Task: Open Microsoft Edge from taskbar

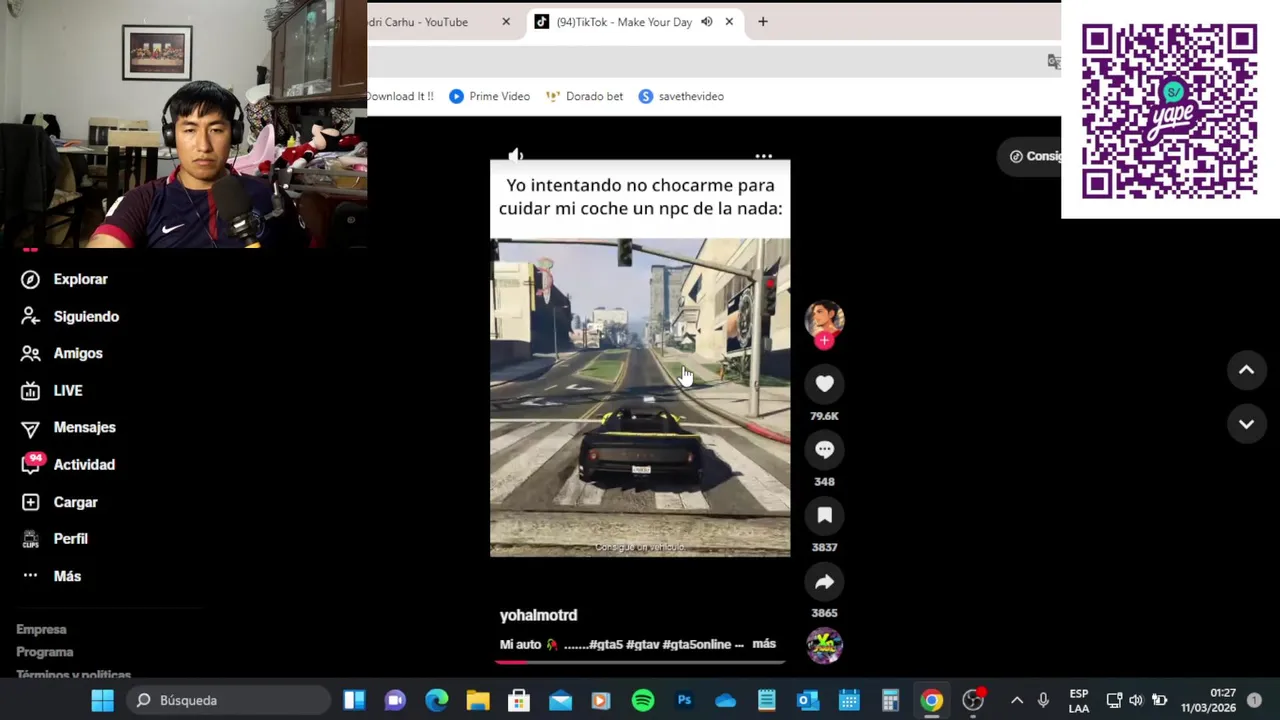Action: click(x=436, y=700)
